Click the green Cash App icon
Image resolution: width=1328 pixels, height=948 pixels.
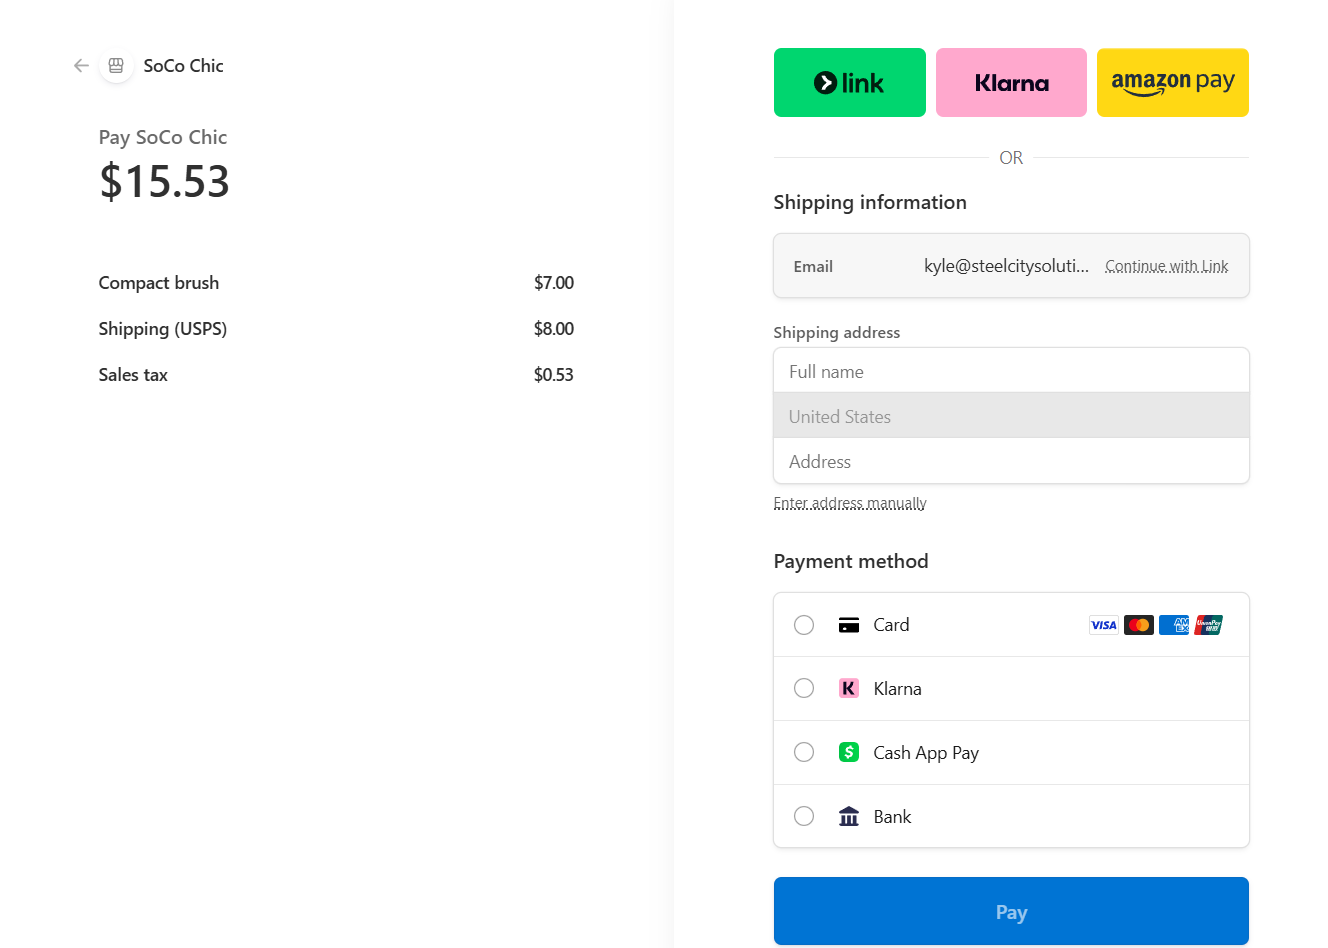[849, 752]
